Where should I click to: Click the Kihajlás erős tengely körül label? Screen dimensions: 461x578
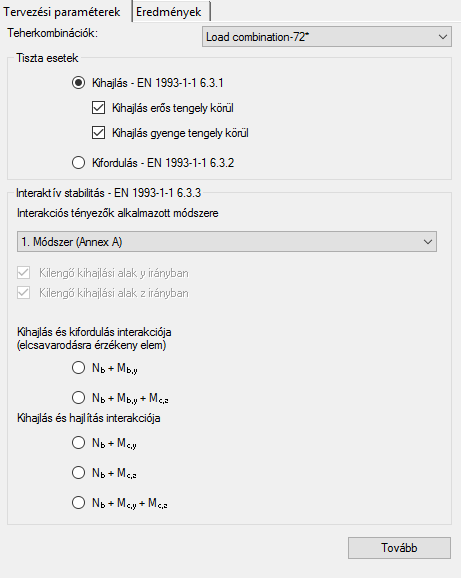click(173, 108)
